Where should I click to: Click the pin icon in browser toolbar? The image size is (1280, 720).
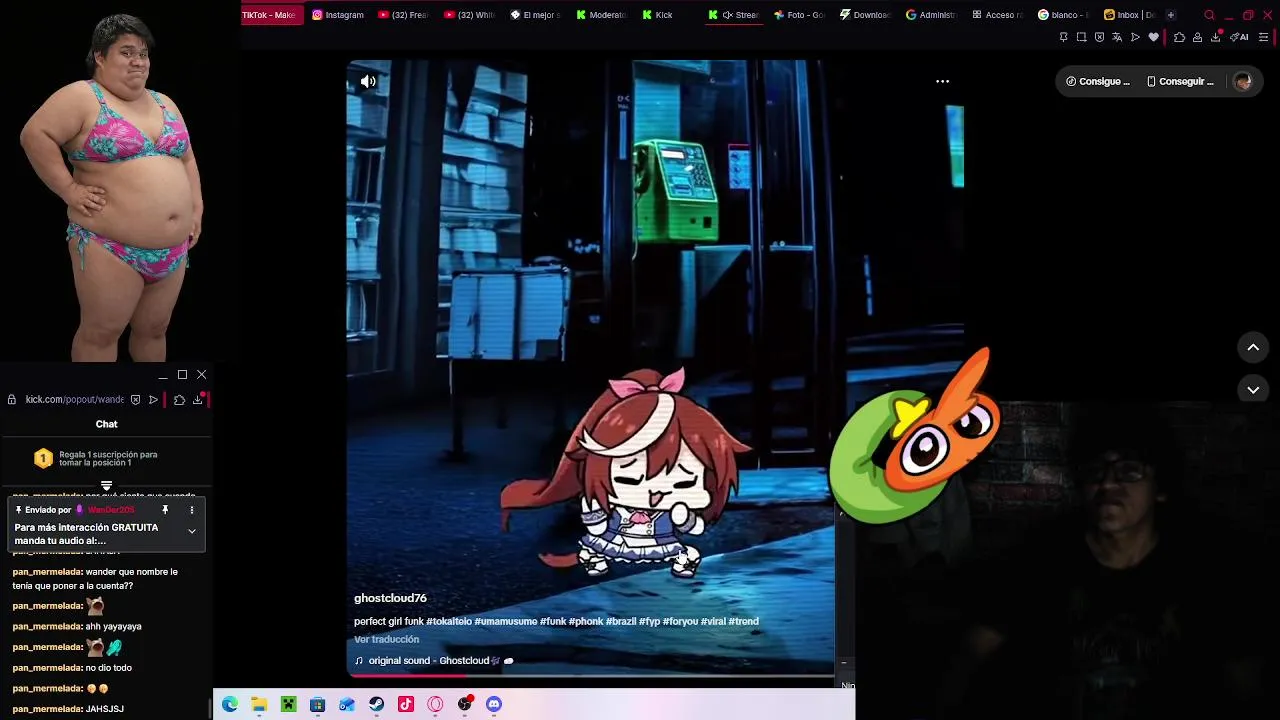coord(1063,37)
